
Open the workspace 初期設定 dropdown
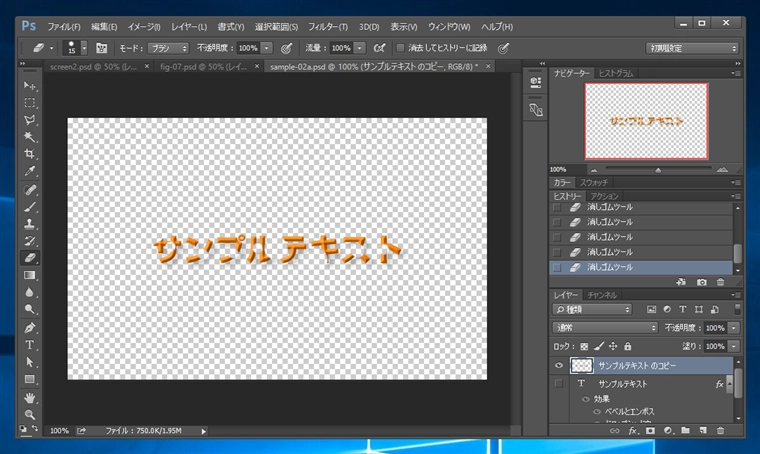(693, 48)
